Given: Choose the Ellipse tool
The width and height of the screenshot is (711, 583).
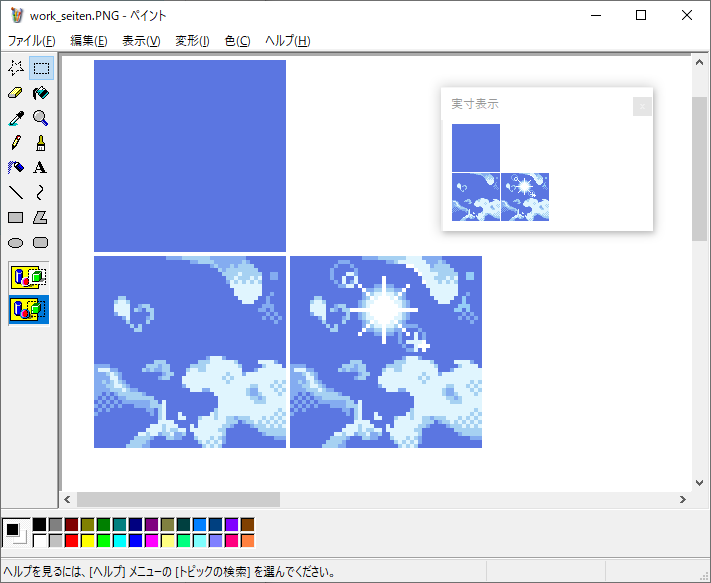Looking at the screenshot, I should 16,243.
